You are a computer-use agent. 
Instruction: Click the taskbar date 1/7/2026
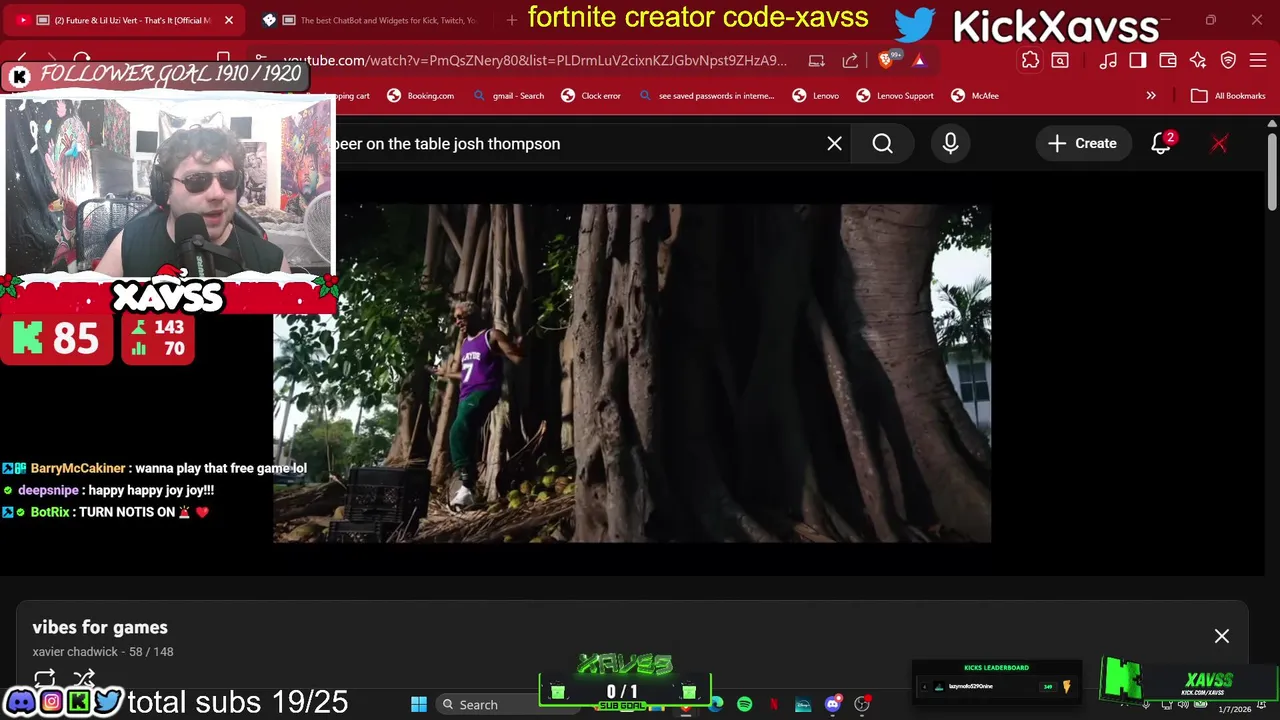[x=1234, y=709]
